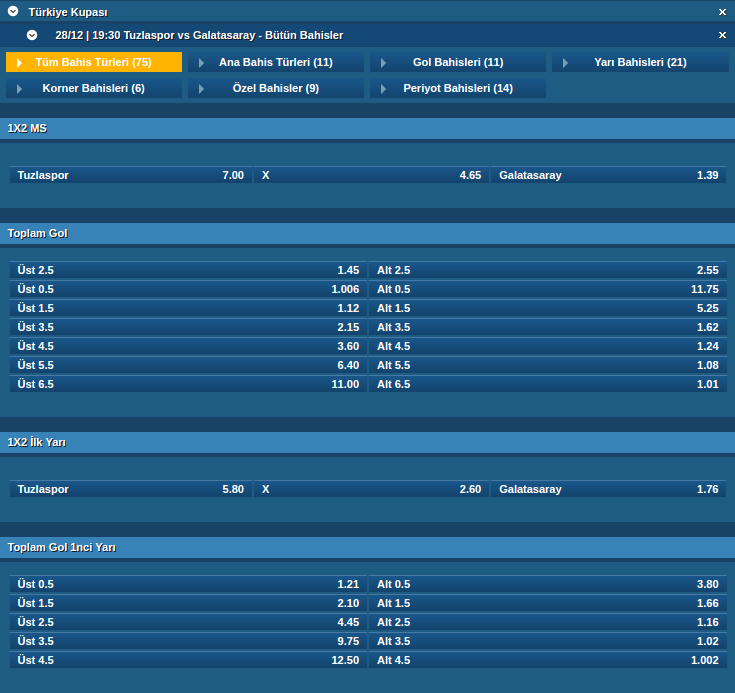Pick Alt 6.5 at 1.01
Screen dimensions: 735x693
click(x=548, y=384)
